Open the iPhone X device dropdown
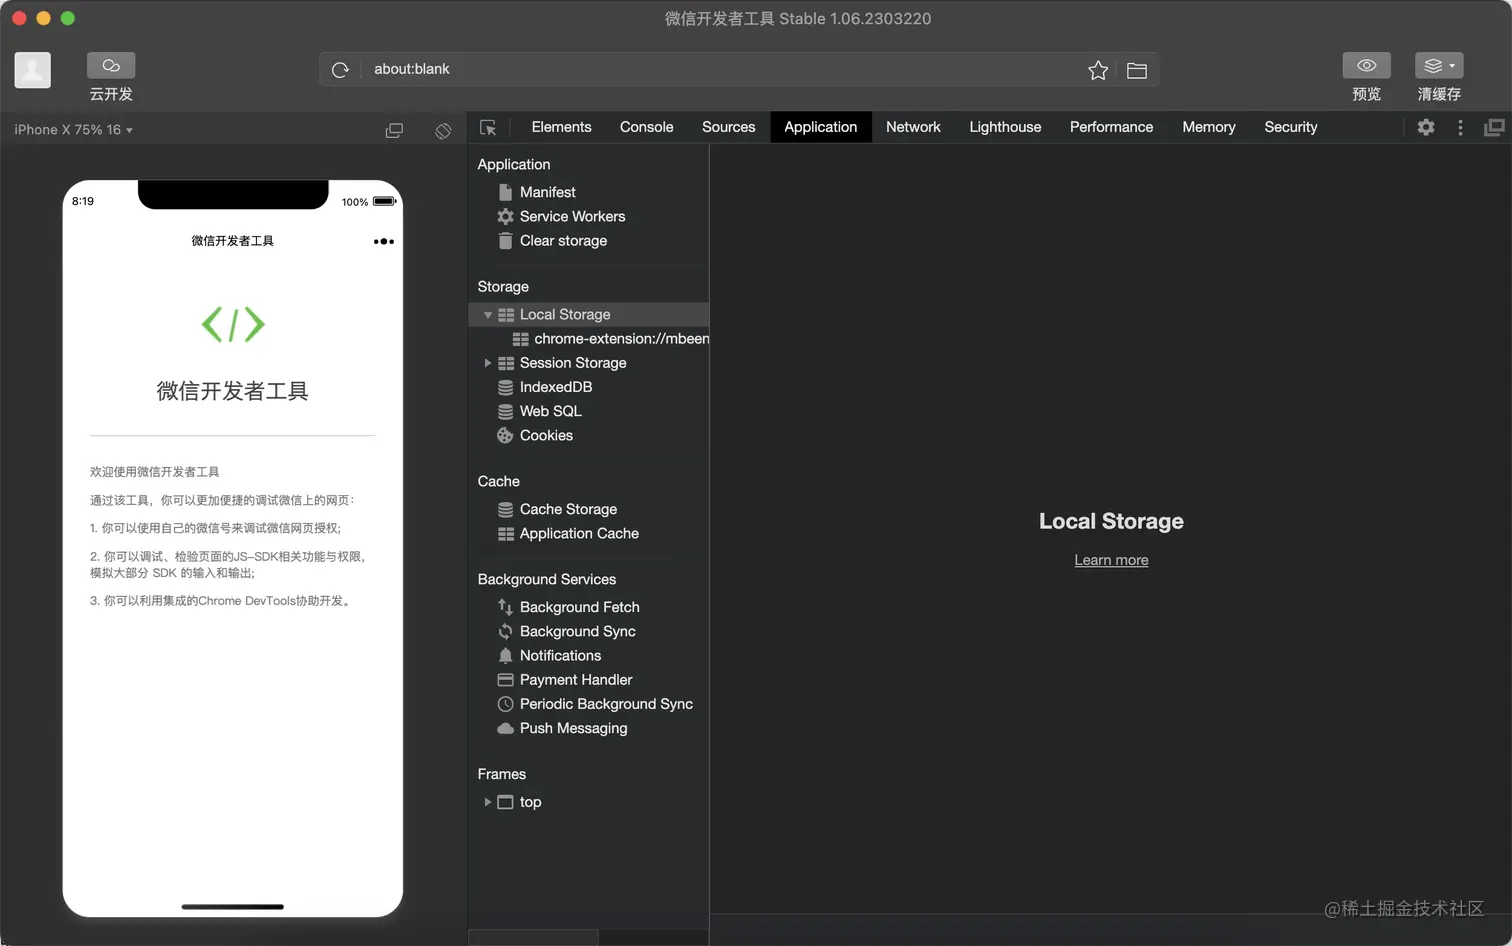This screenshot has height=946, width=1512. (70, 129)
